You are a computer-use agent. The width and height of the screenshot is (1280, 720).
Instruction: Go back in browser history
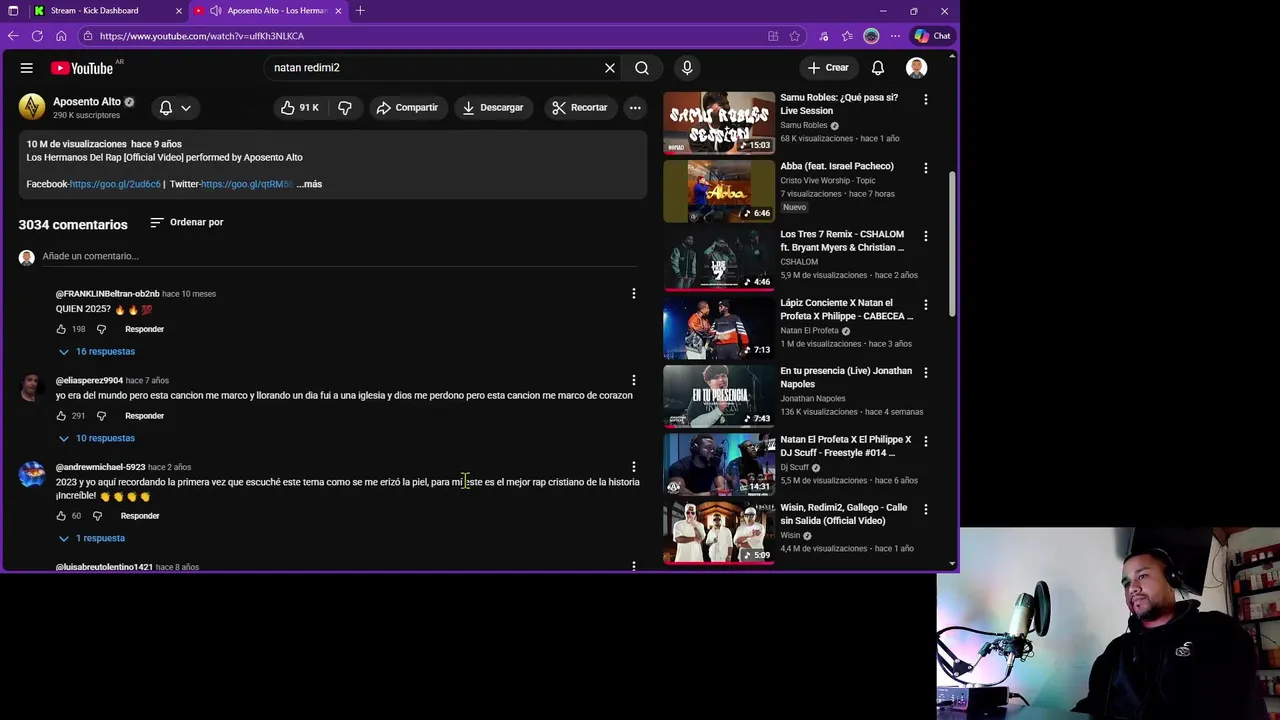13,36
